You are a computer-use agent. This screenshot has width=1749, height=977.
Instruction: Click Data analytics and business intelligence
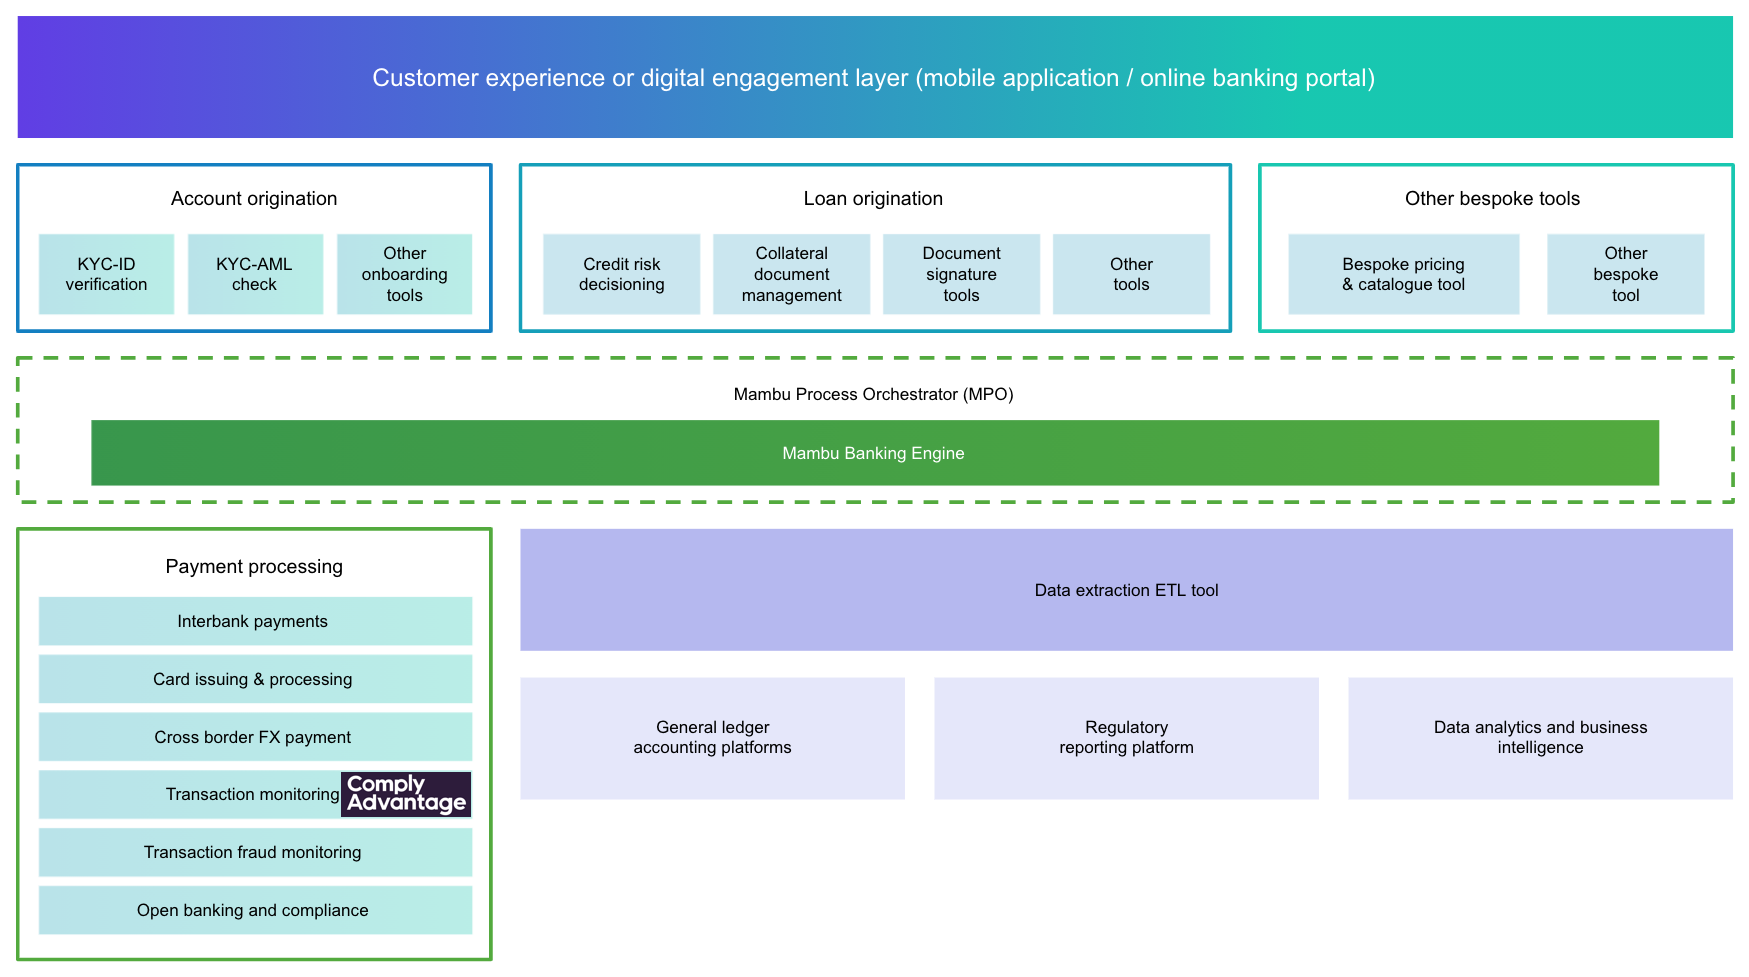(1540, 738)
